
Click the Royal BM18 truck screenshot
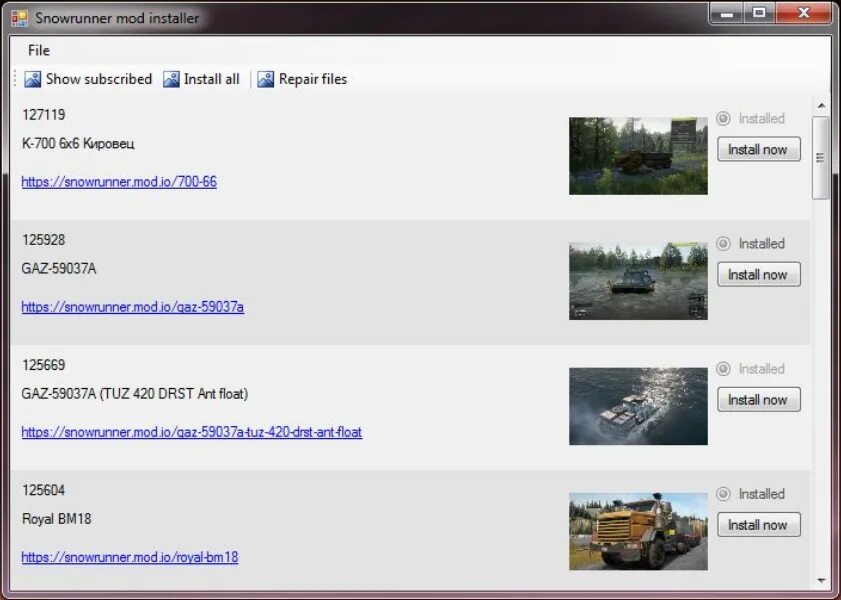point(637,530)
